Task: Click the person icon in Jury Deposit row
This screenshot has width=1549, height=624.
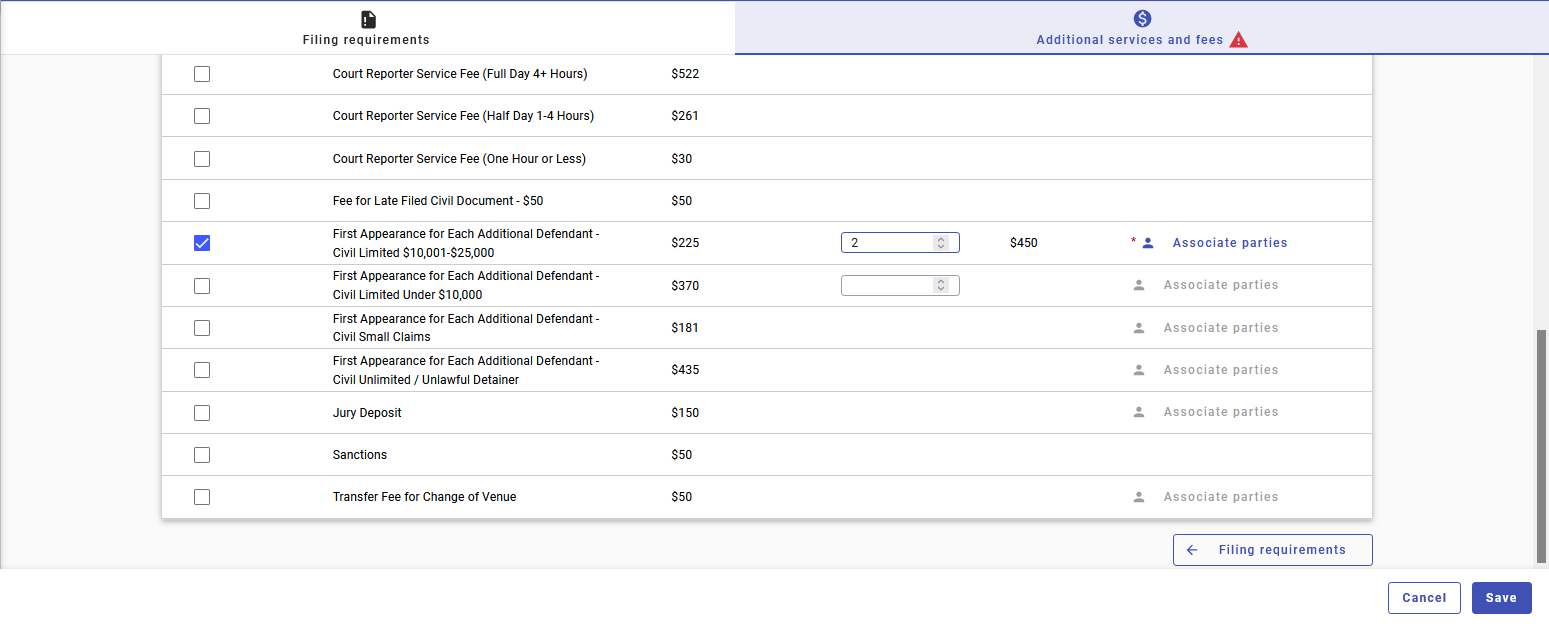Action: click(x=1138, y=412)
